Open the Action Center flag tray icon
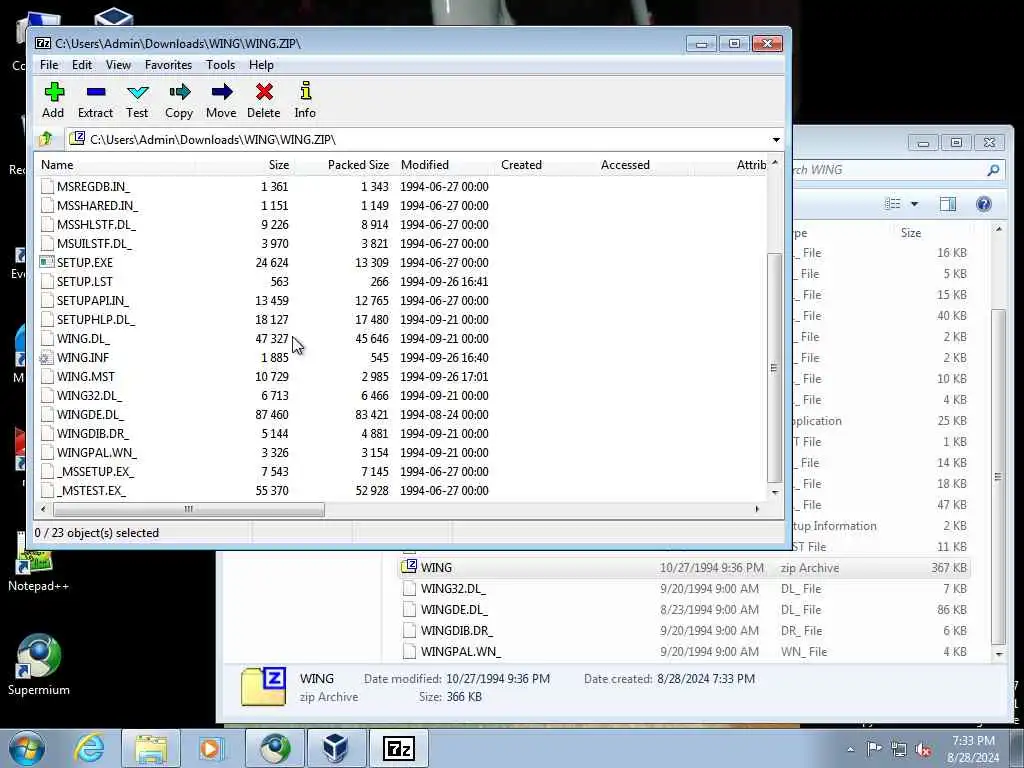The image size is (1024, 768). pyautogui.click(x=874, y=749)
